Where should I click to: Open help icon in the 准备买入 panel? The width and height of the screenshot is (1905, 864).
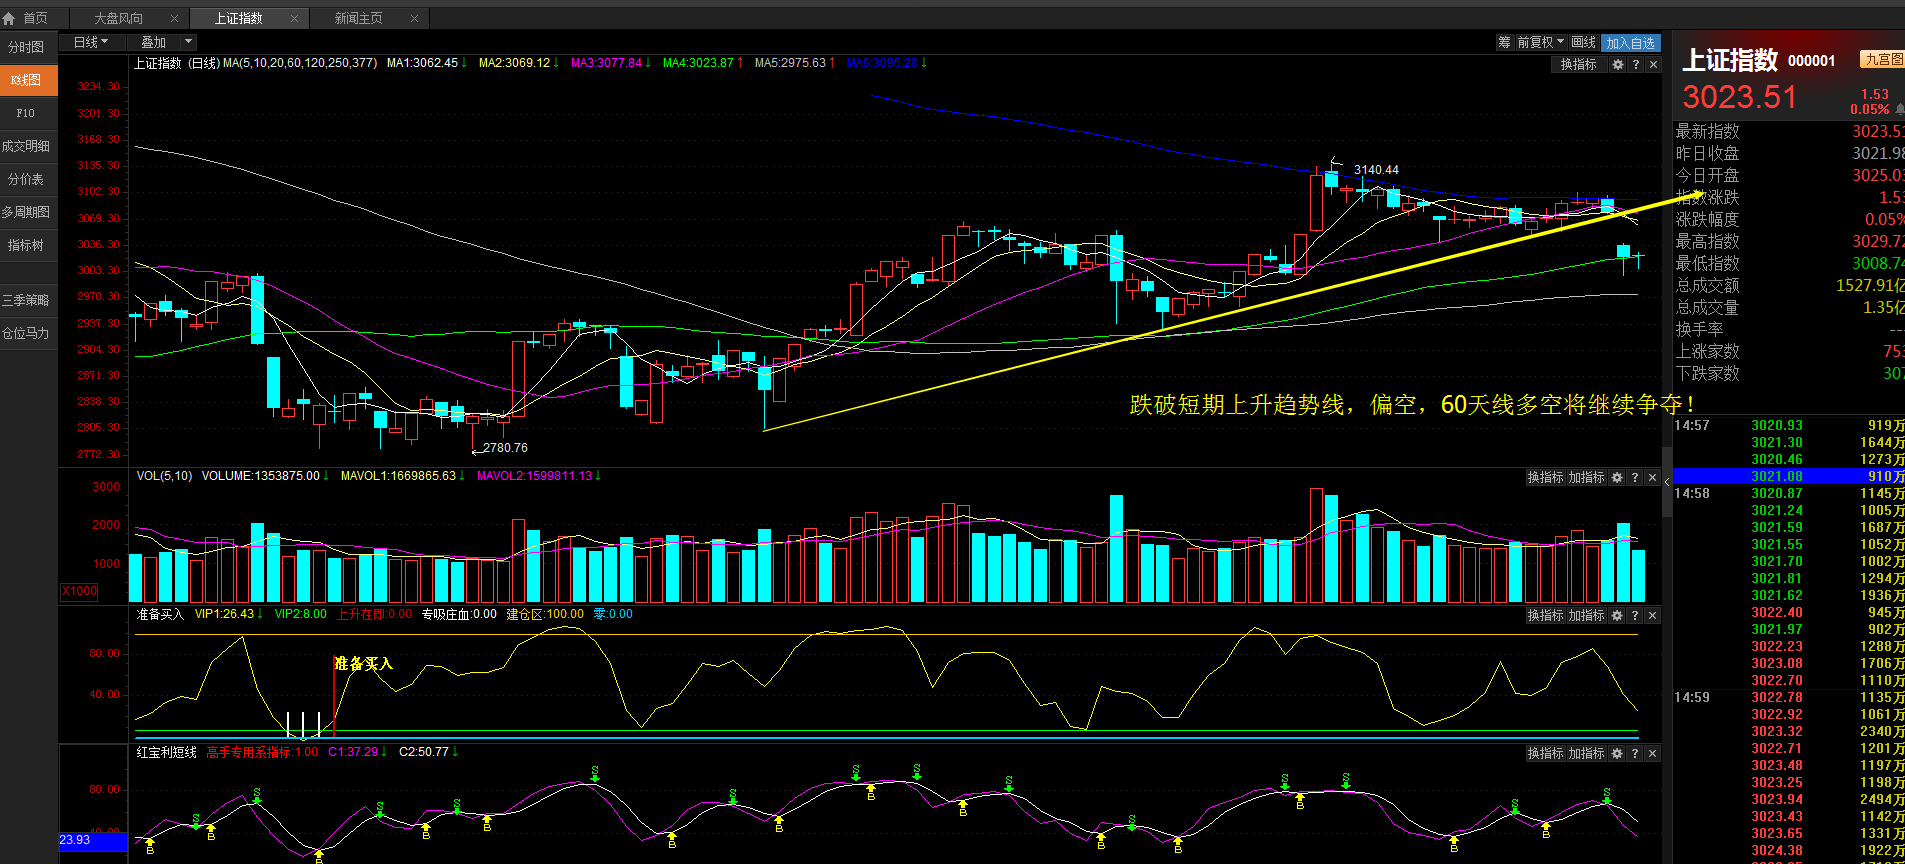(1635, 616)
